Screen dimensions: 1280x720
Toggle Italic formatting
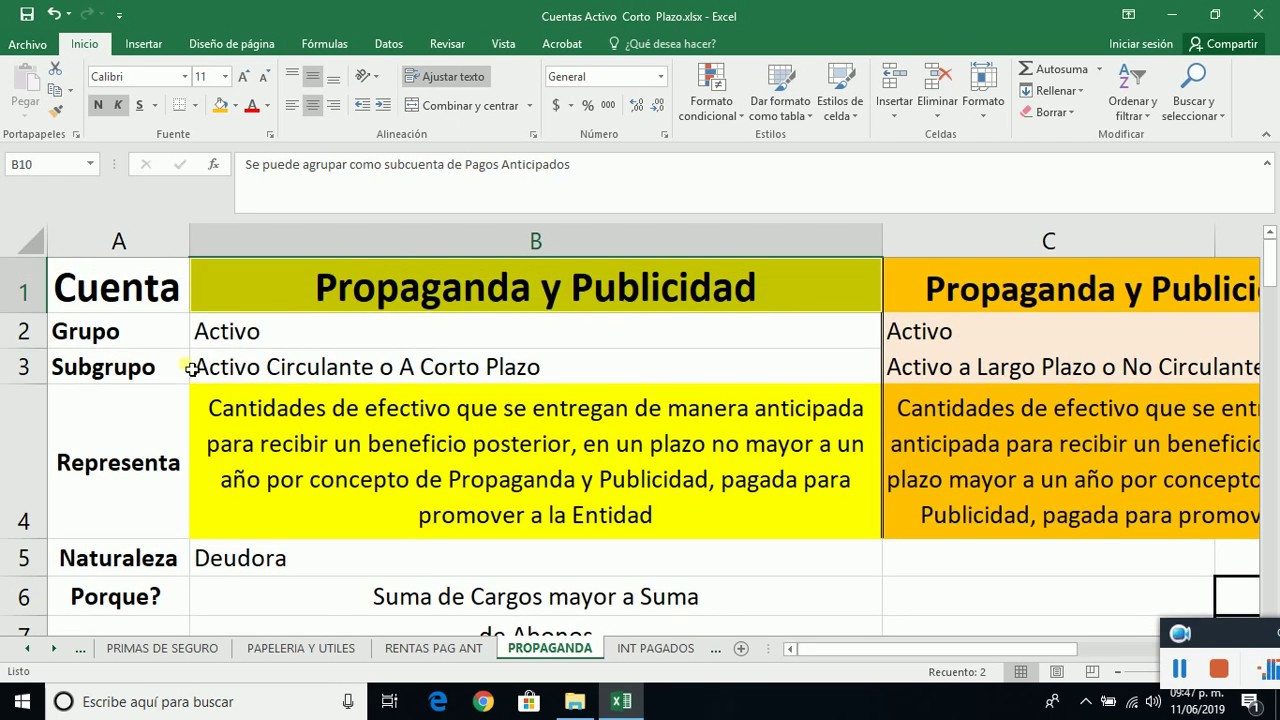tap(118, 105)
